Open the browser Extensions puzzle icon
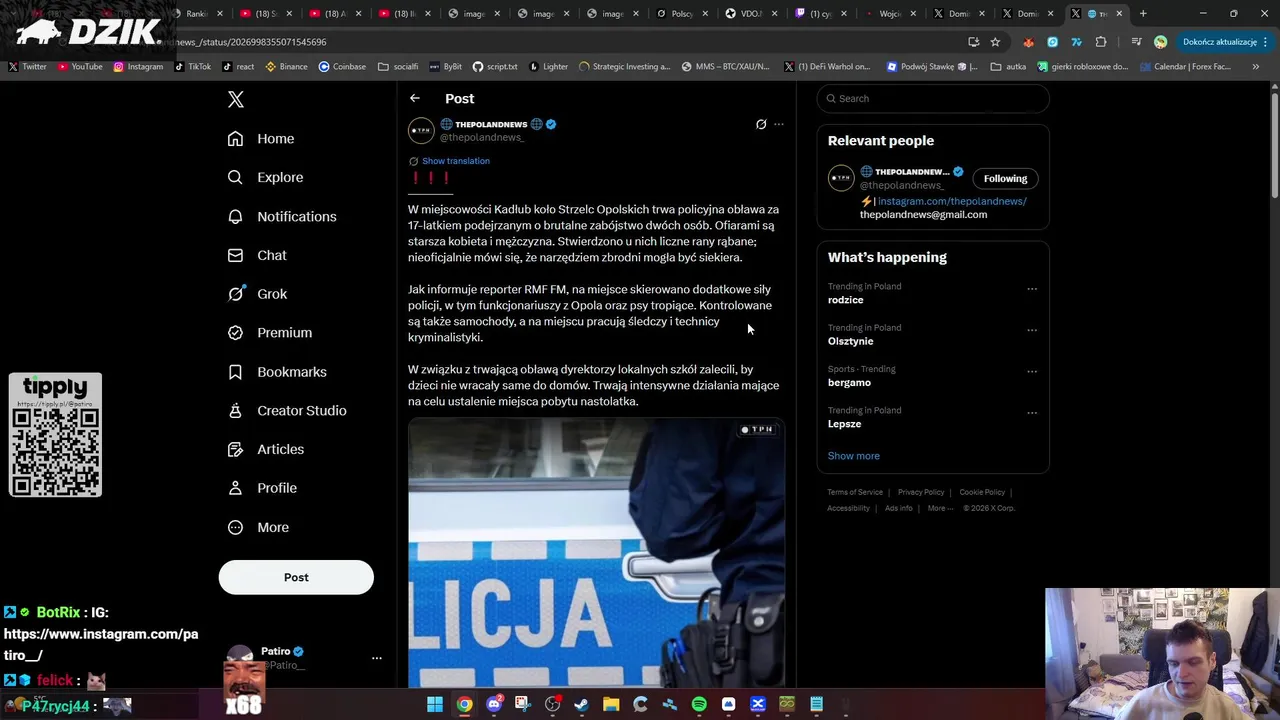The image size is (1280, 720). tap(1101, 42)
